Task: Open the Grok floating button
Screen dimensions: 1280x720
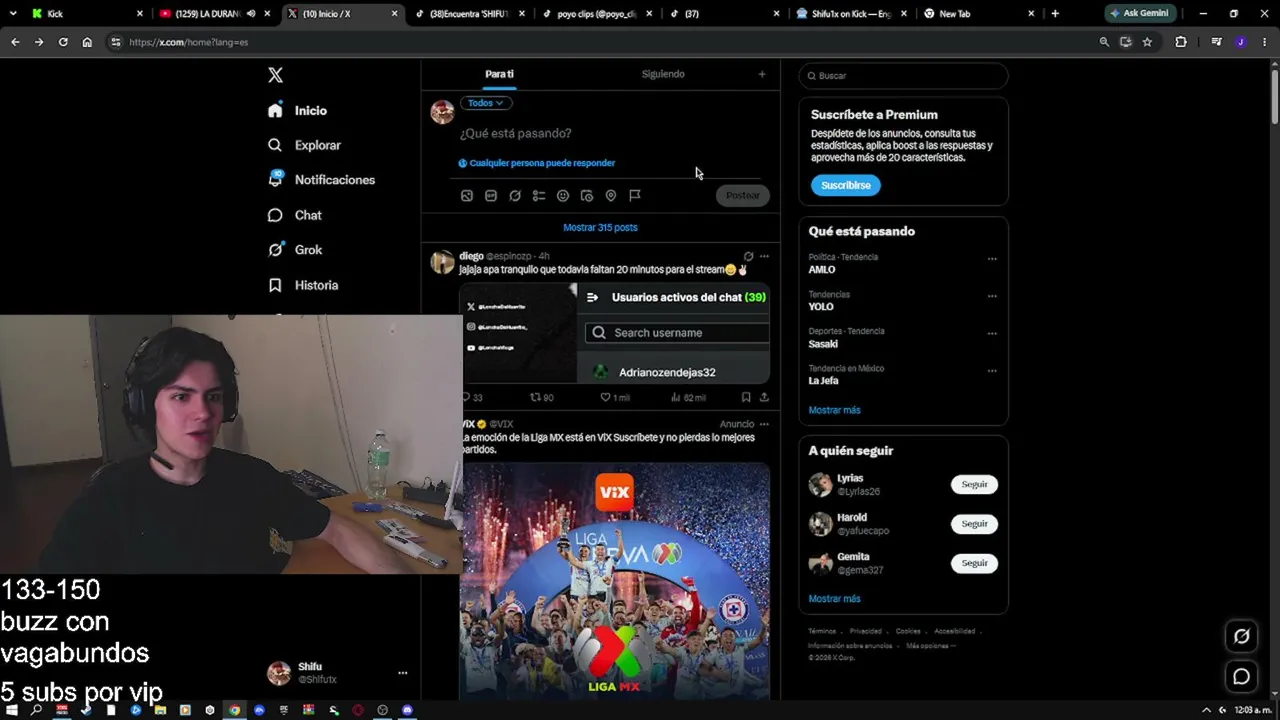Action: click(1241, 636)
